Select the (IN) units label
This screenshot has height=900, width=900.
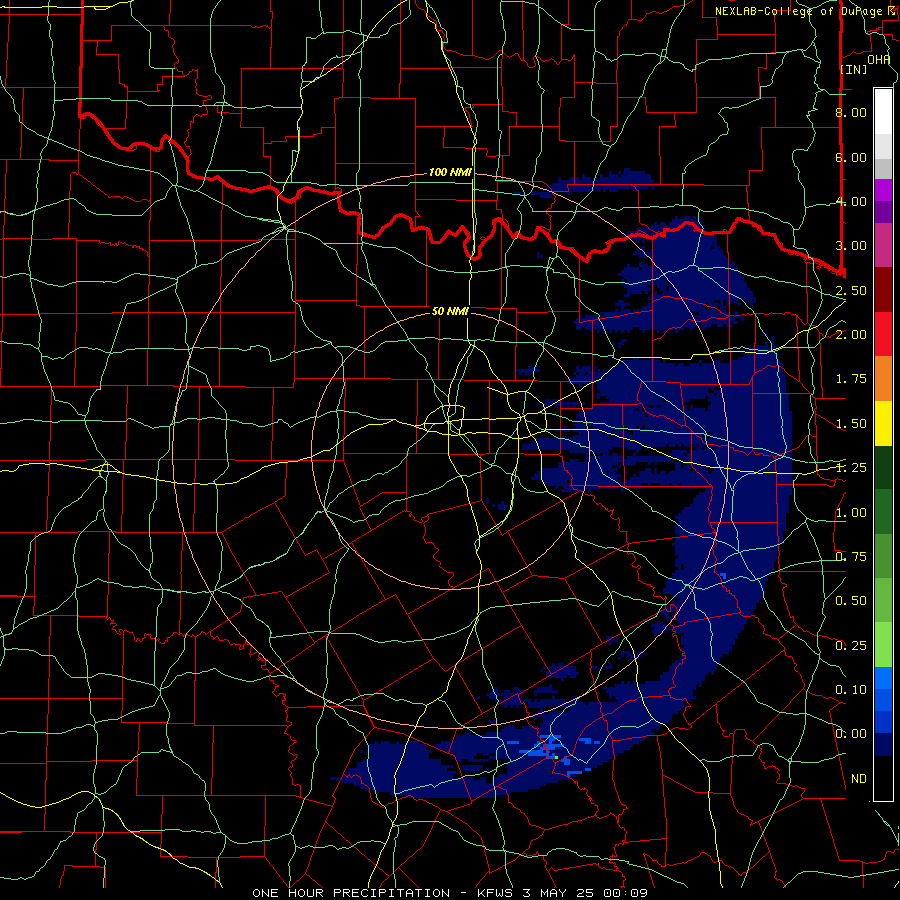click(x=854, y=69)
